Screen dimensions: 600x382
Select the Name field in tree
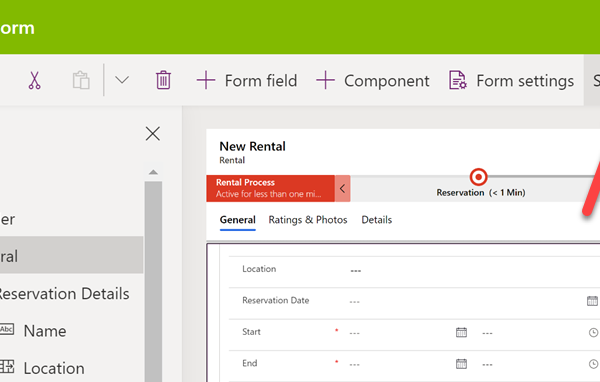coord(45,331)
